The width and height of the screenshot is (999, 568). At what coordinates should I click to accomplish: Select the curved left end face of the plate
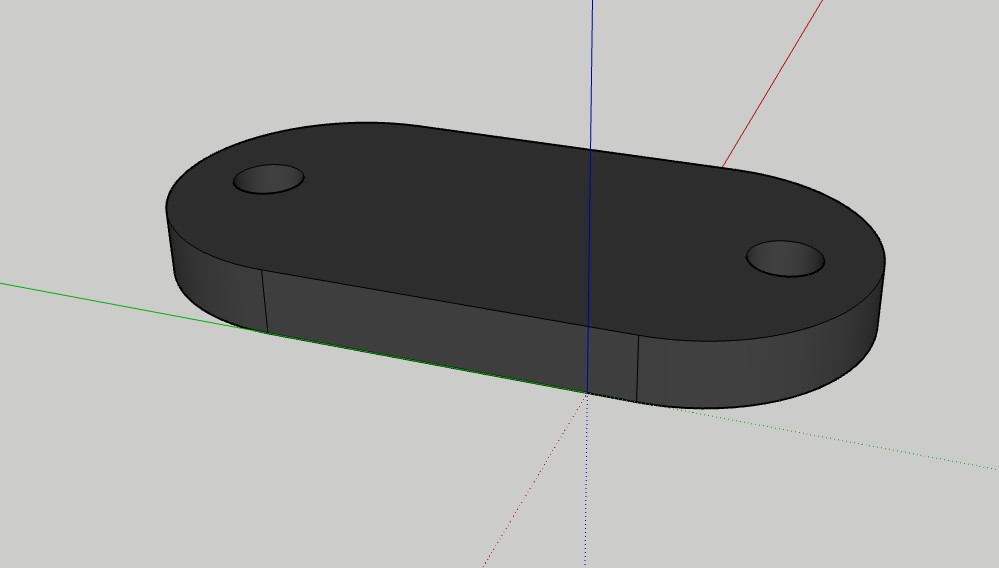coord(217,280)
